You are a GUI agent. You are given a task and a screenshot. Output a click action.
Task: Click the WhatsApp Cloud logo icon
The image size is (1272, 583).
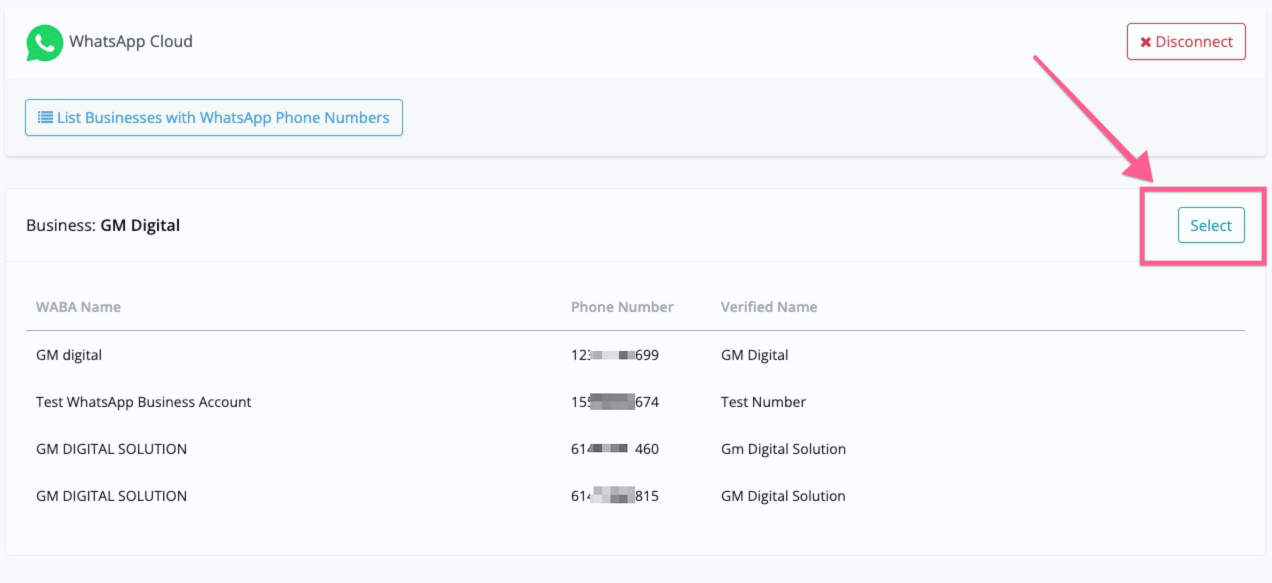click(44, 43)
